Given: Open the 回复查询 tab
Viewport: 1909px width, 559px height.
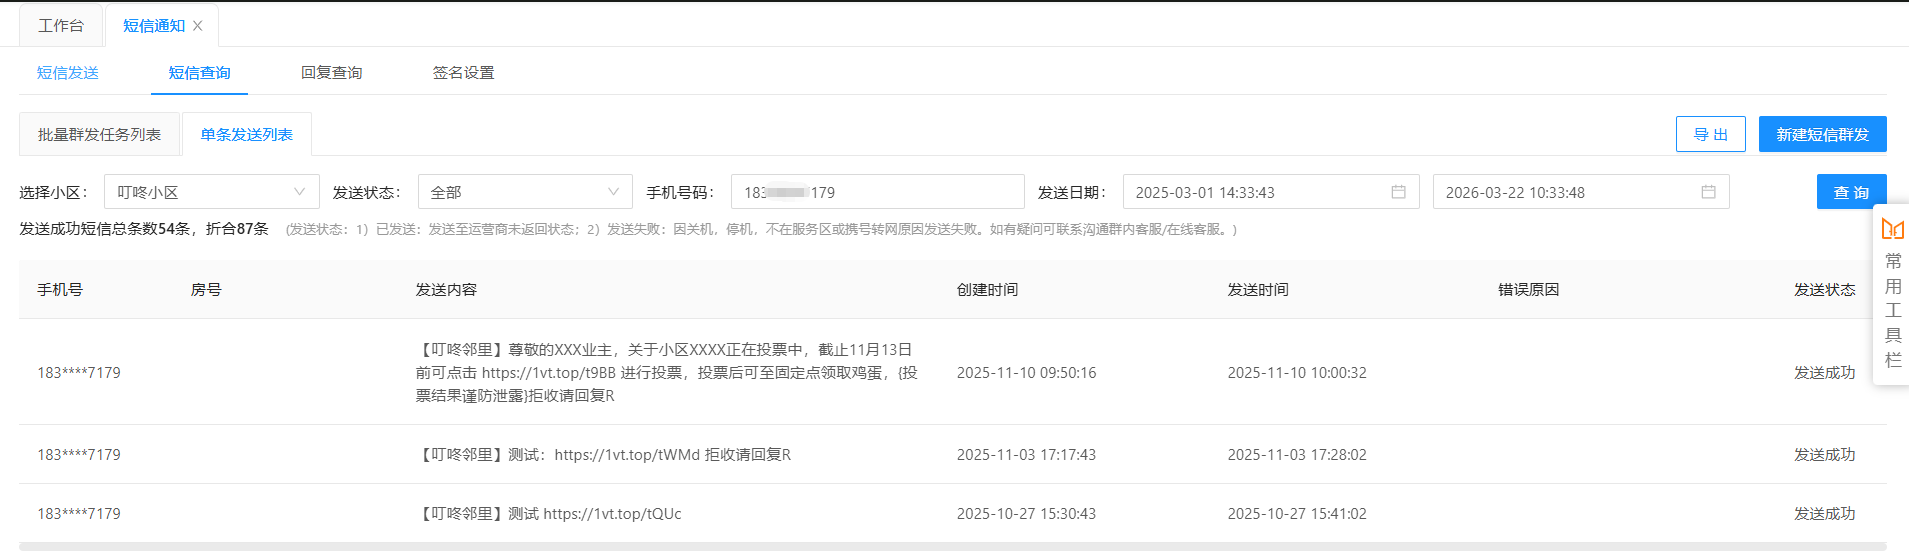Looking at the screenshot, I should tap(331, 73).
